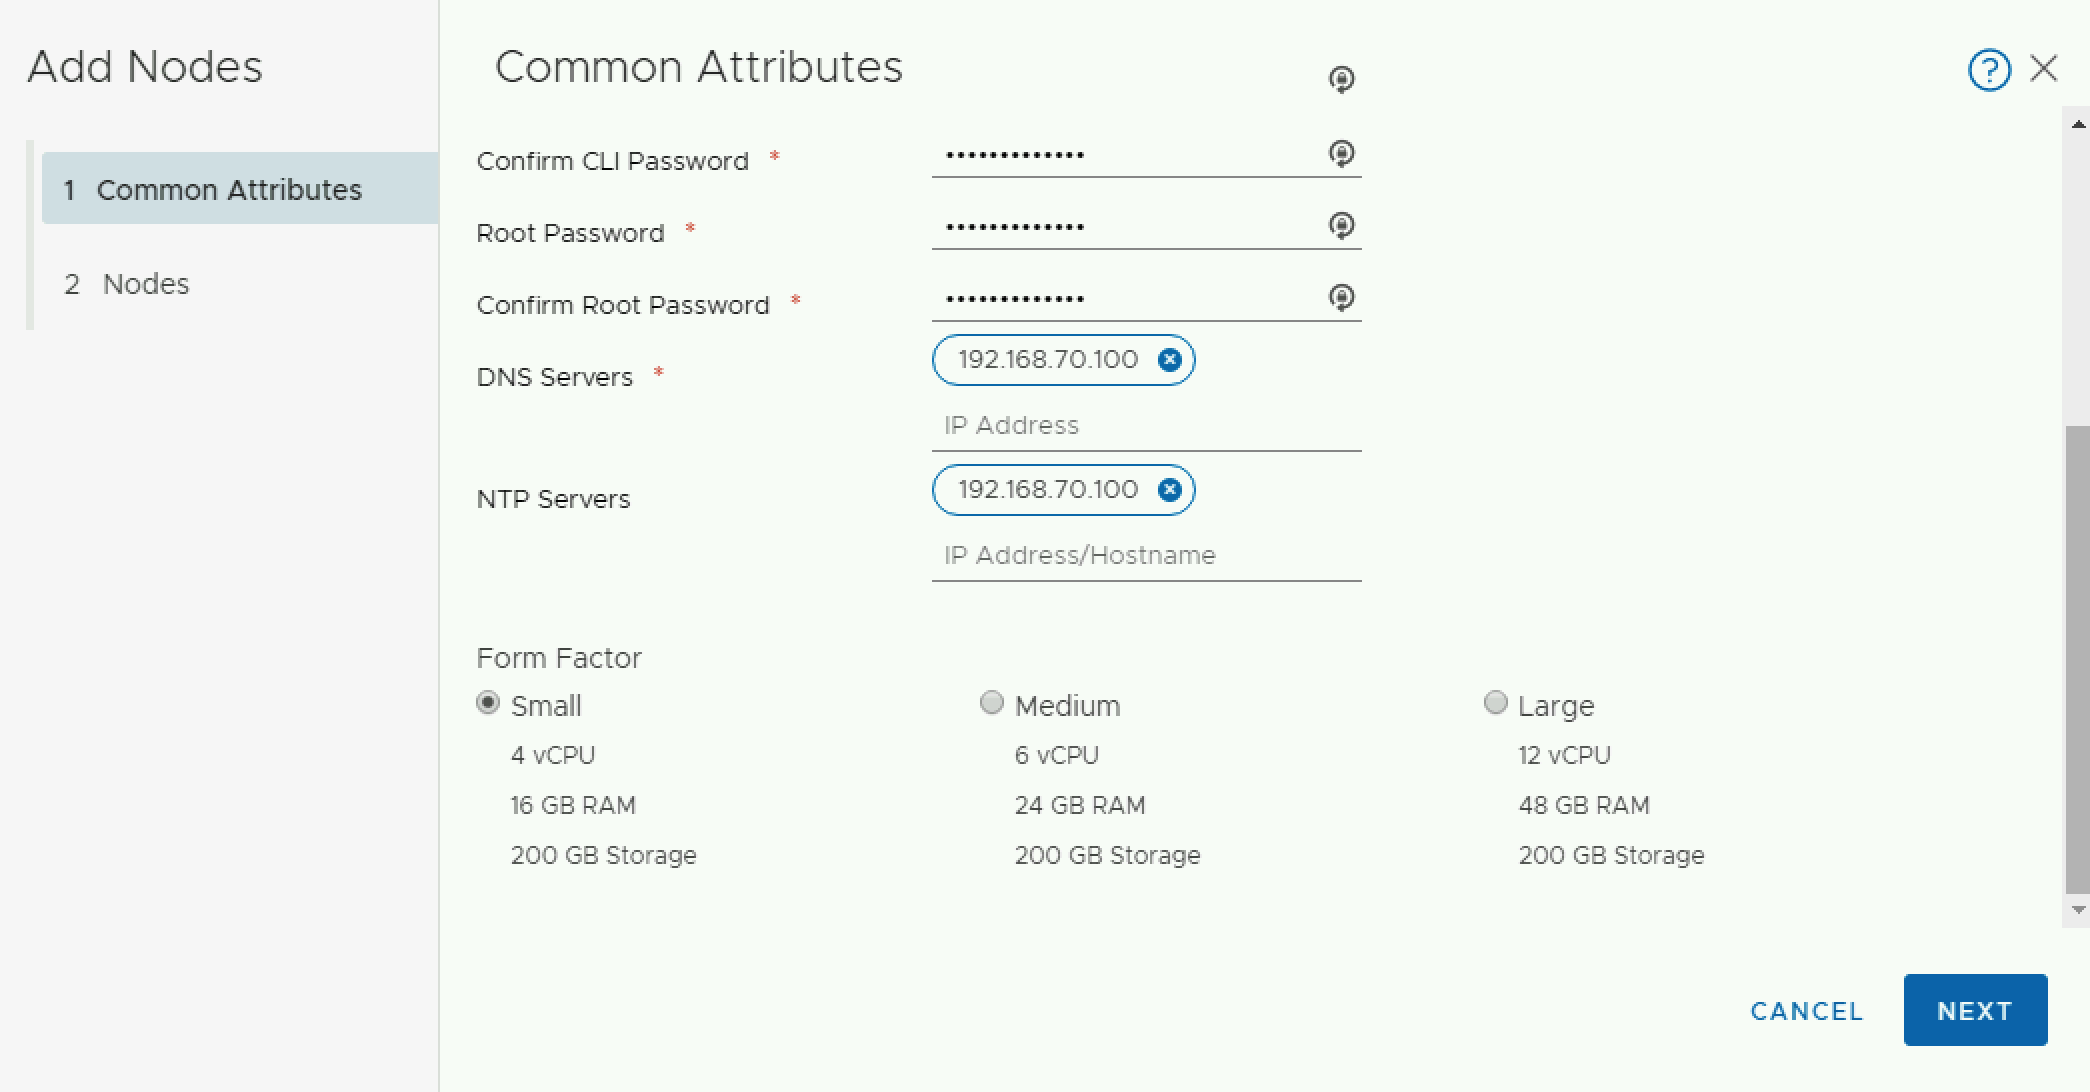The image size is (2090, 1092).
Task: Pick the Large form factor
Action: coord(1495,704)
